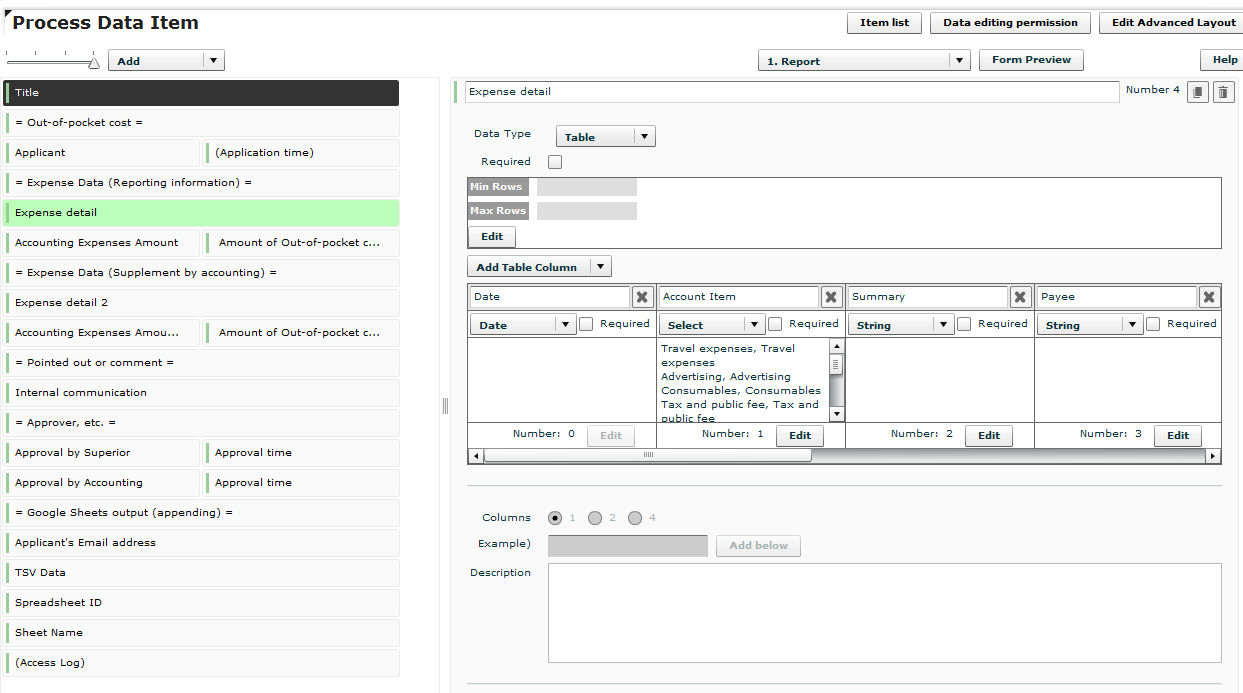Remove the Account Item column with its X icon
Image resolution: width=1243 pixels, height=693 pixels.
(x=831, y=296)
